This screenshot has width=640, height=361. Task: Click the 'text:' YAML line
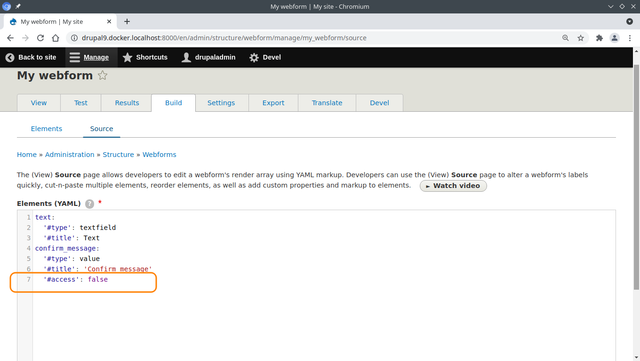point(45,217)
